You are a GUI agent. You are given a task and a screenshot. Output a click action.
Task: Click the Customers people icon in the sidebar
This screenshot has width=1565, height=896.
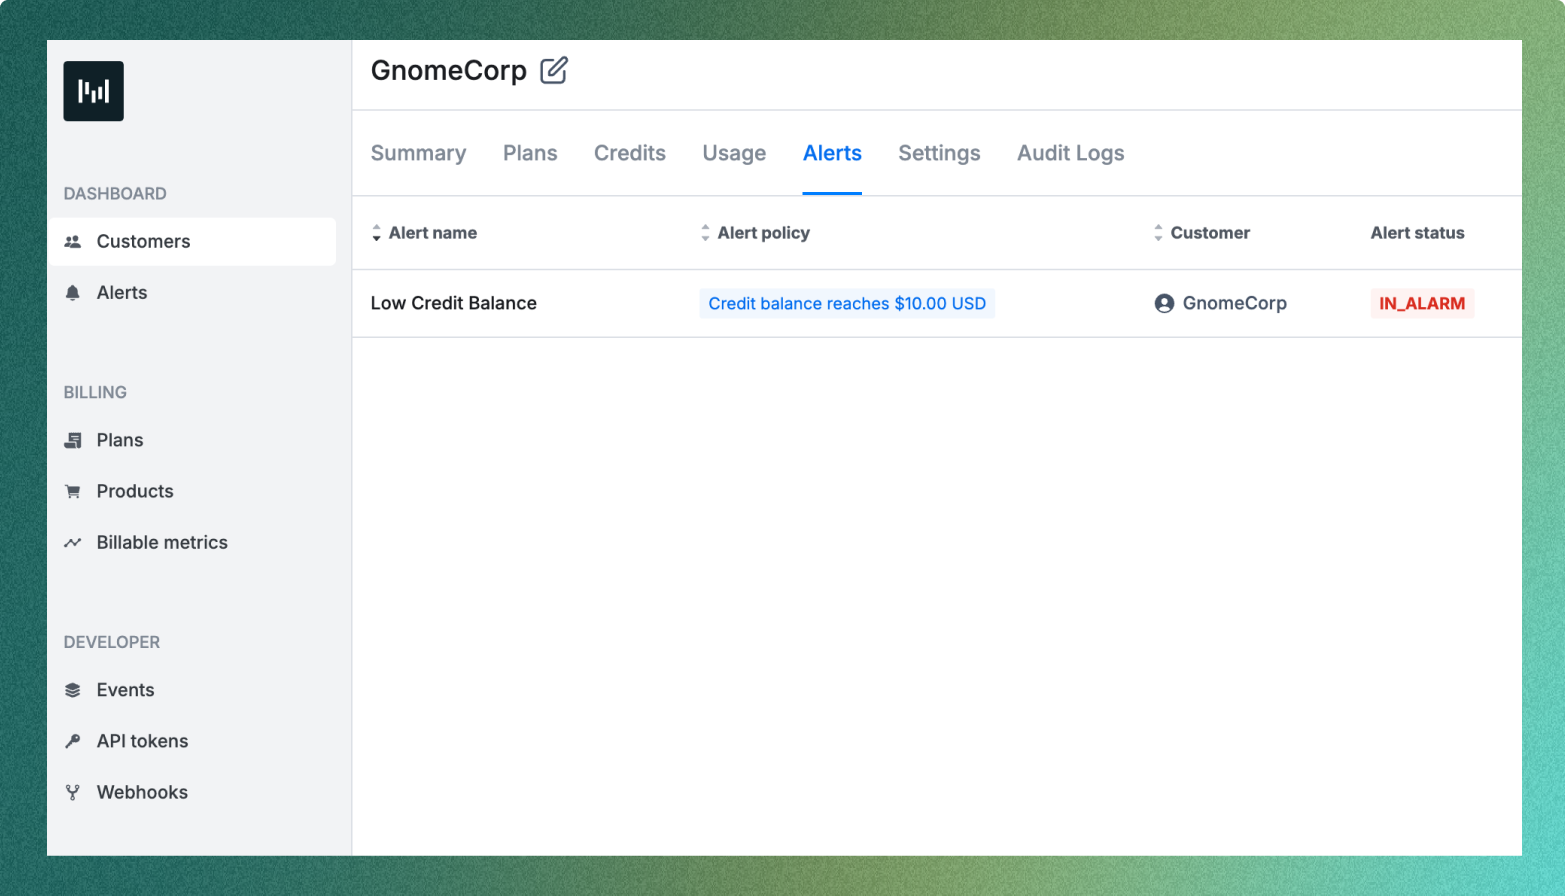point(72,241)
